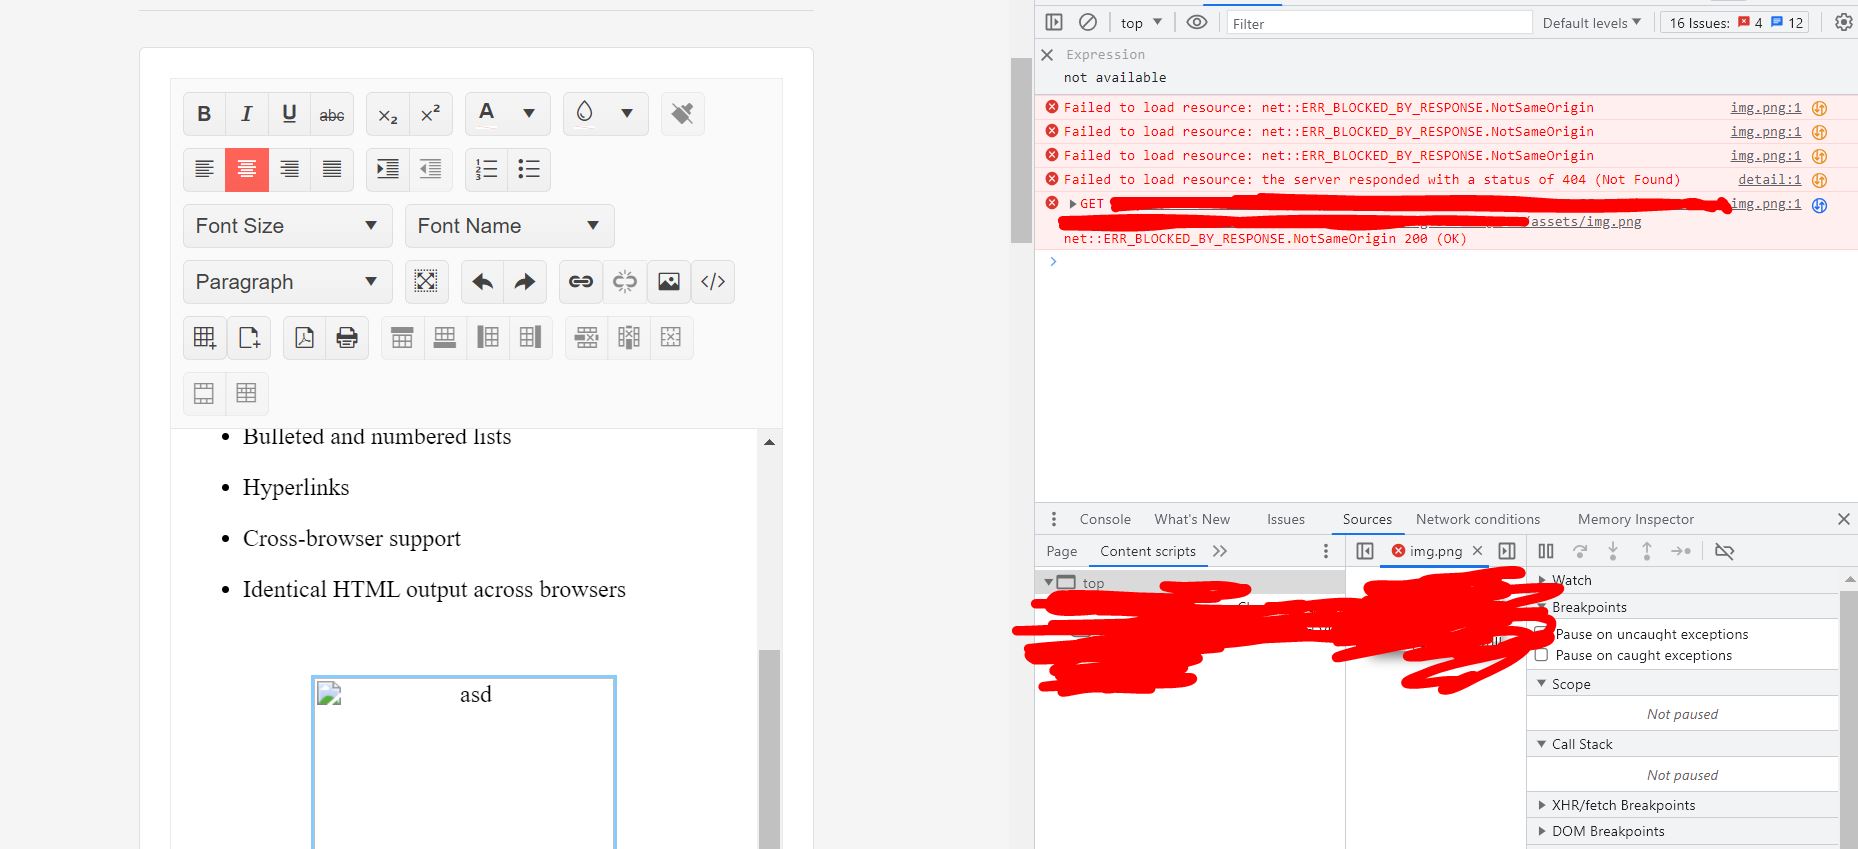Click the console Filter input field
The image size is (1858, 849).
(x=1378, y=23)
